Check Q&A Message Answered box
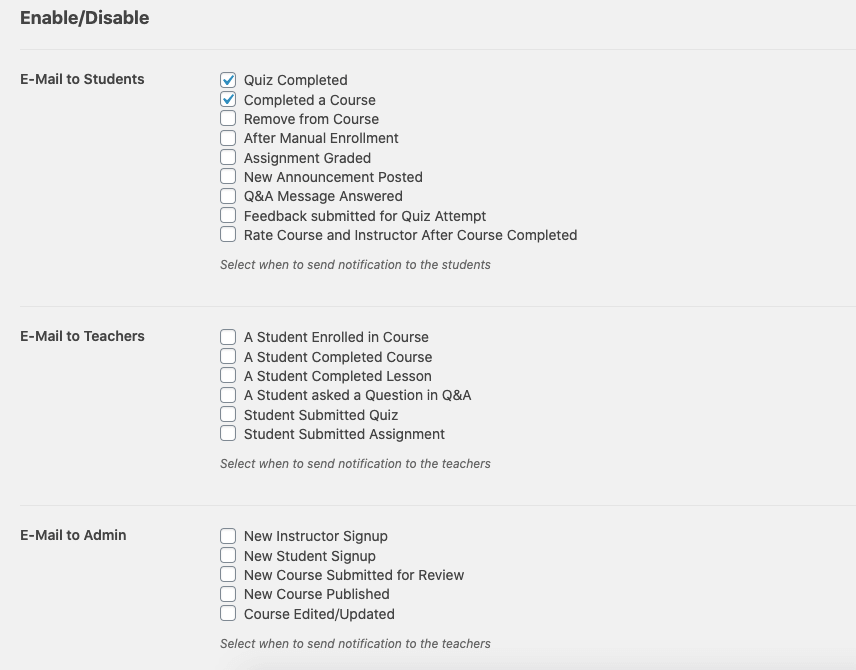 point(228,196)
